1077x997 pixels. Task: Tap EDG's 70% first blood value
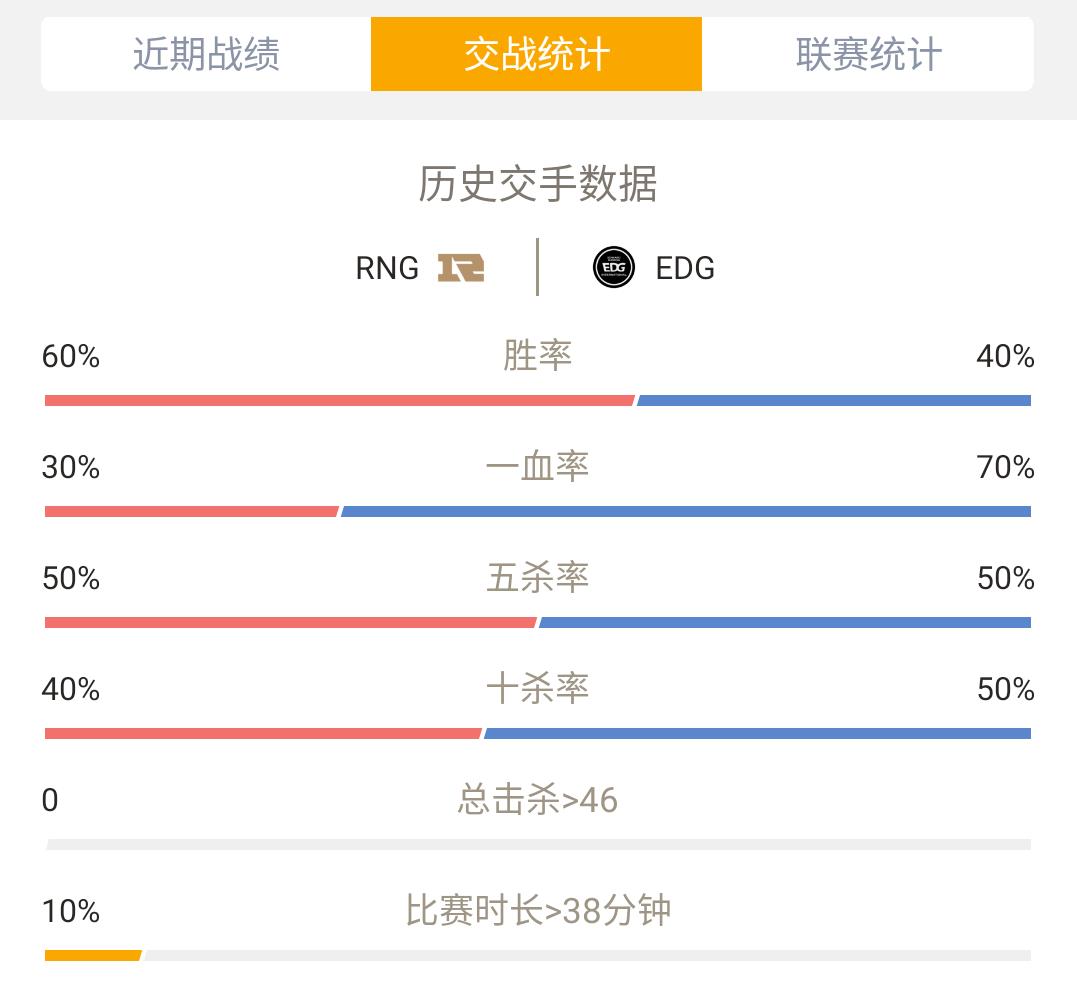click(1006, 468)
